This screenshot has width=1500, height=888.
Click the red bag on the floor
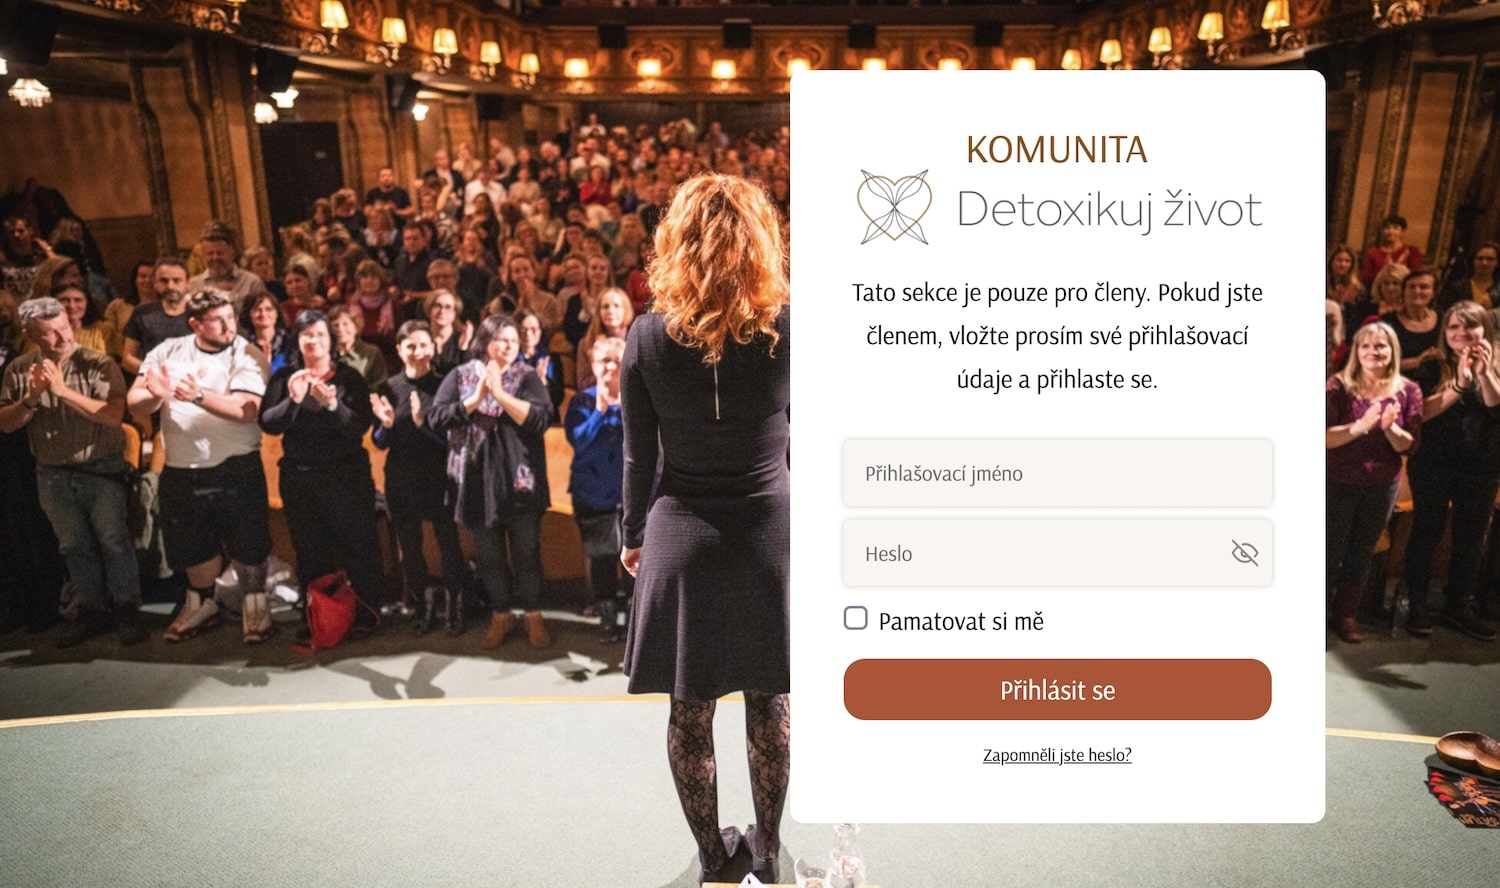329,610
